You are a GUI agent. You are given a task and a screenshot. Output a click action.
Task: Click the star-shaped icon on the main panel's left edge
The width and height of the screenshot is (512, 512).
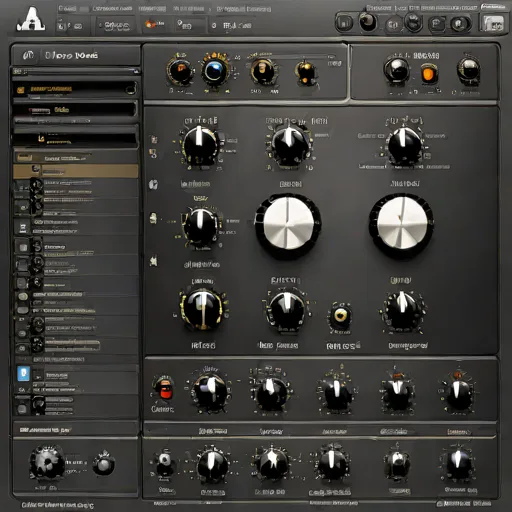pos(153,261)
